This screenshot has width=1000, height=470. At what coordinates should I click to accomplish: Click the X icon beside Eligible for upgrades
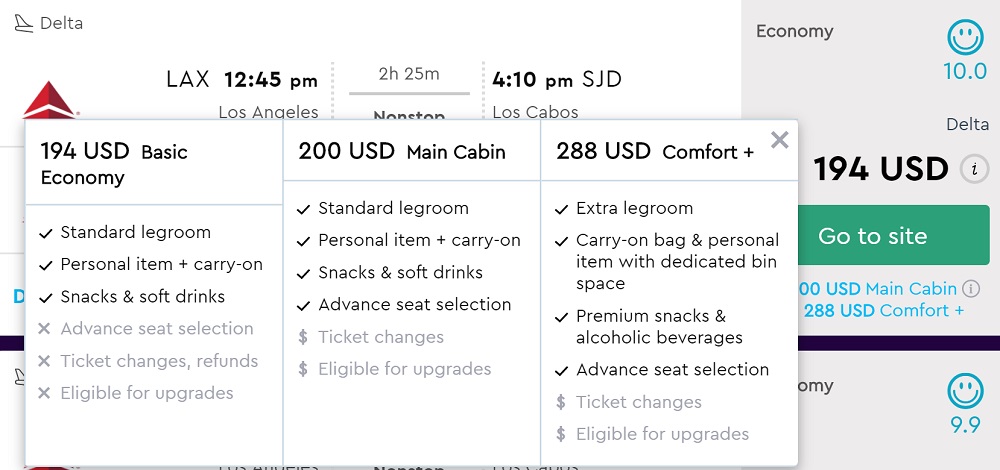click(x=44, y=393)
